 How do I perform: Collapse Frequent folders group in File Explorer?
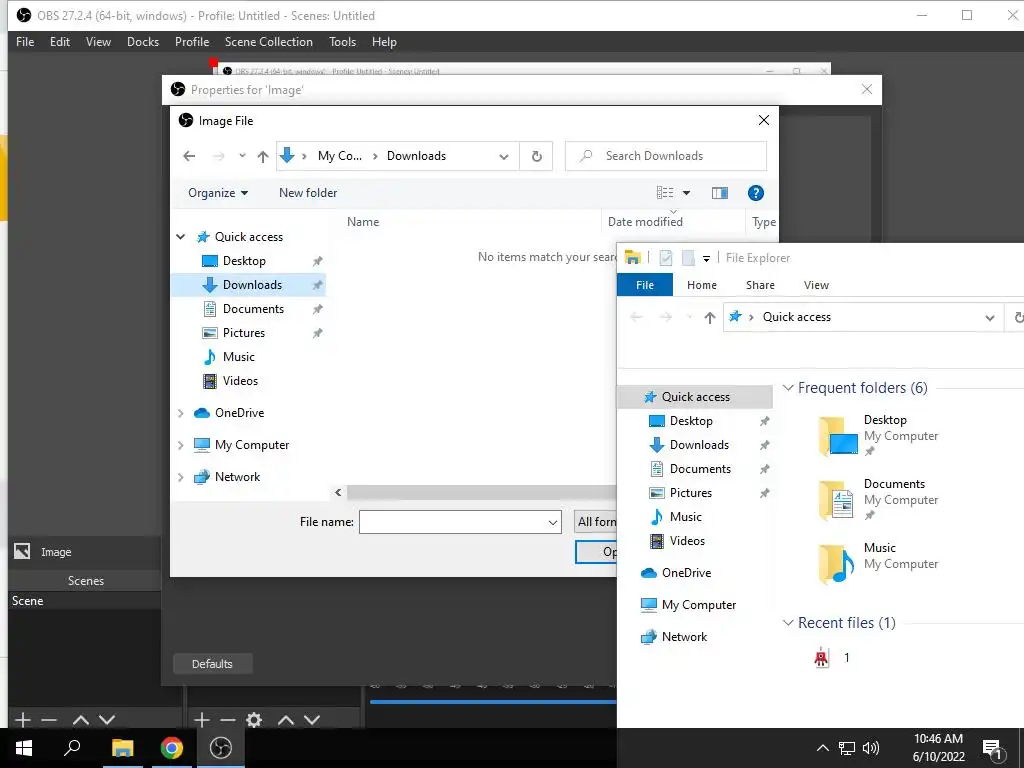pos(788,388)
